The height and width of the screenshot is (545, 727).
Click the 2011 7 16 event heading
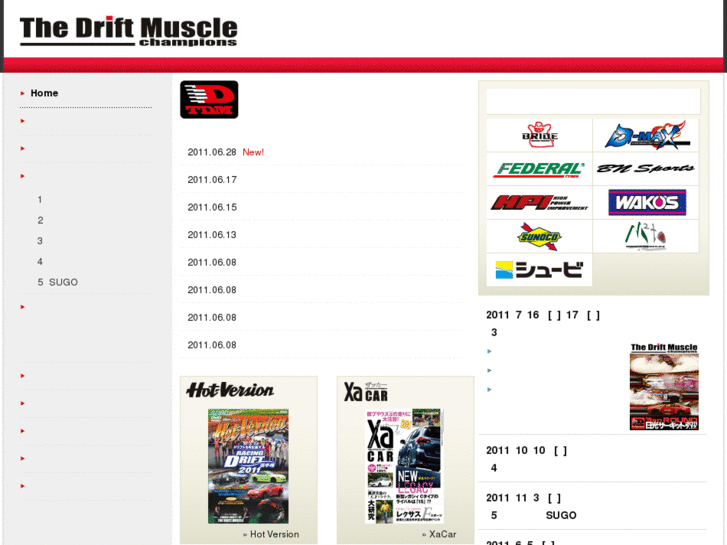[x=543, y=315]
